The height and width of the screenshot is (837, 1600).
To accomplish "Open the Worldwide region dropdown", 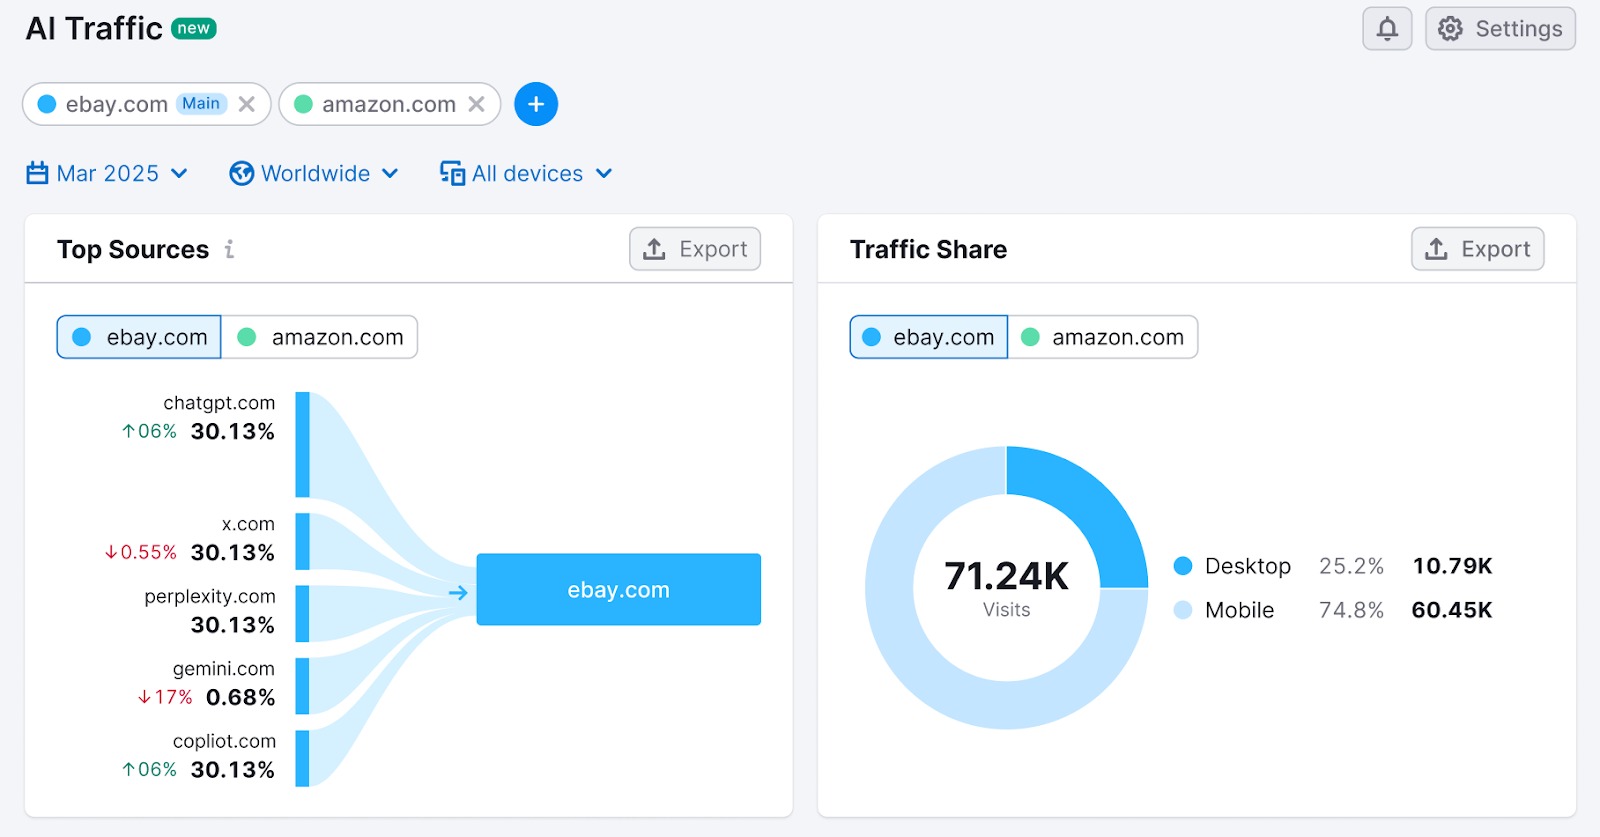I will 314,174.
